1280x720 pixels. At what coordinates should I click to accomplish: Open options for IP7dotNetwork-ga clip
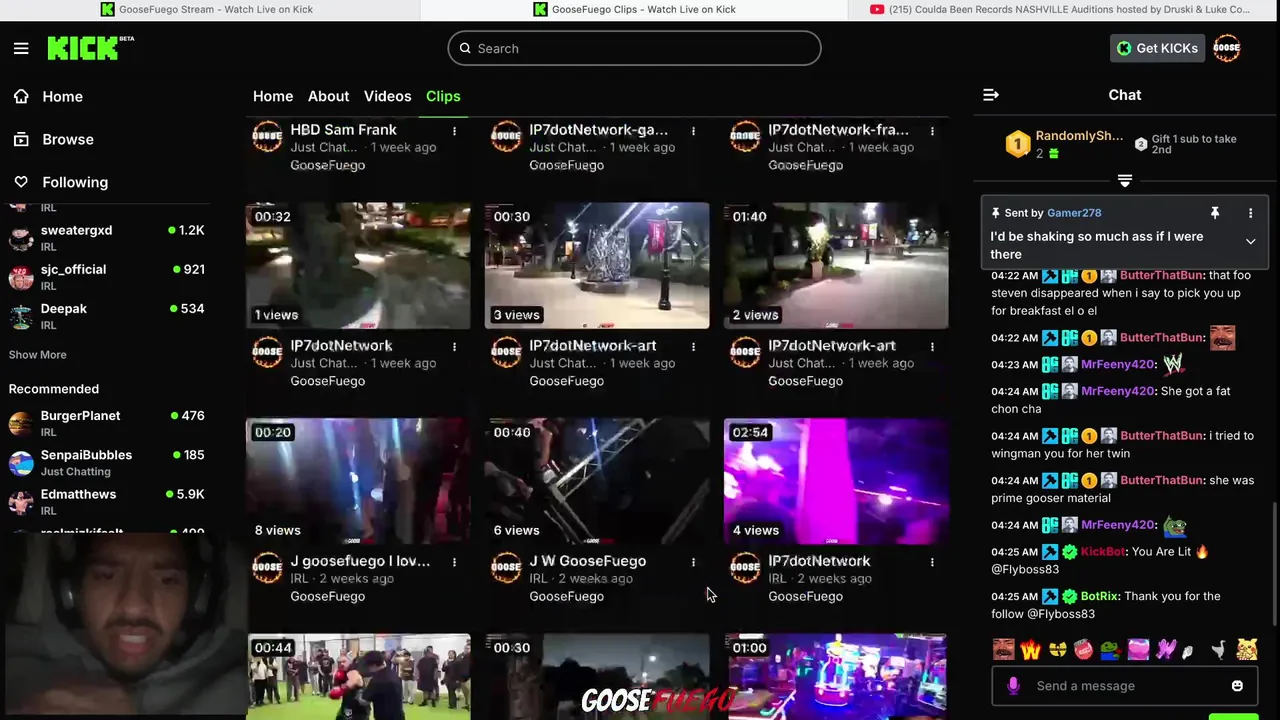[693, 131]
